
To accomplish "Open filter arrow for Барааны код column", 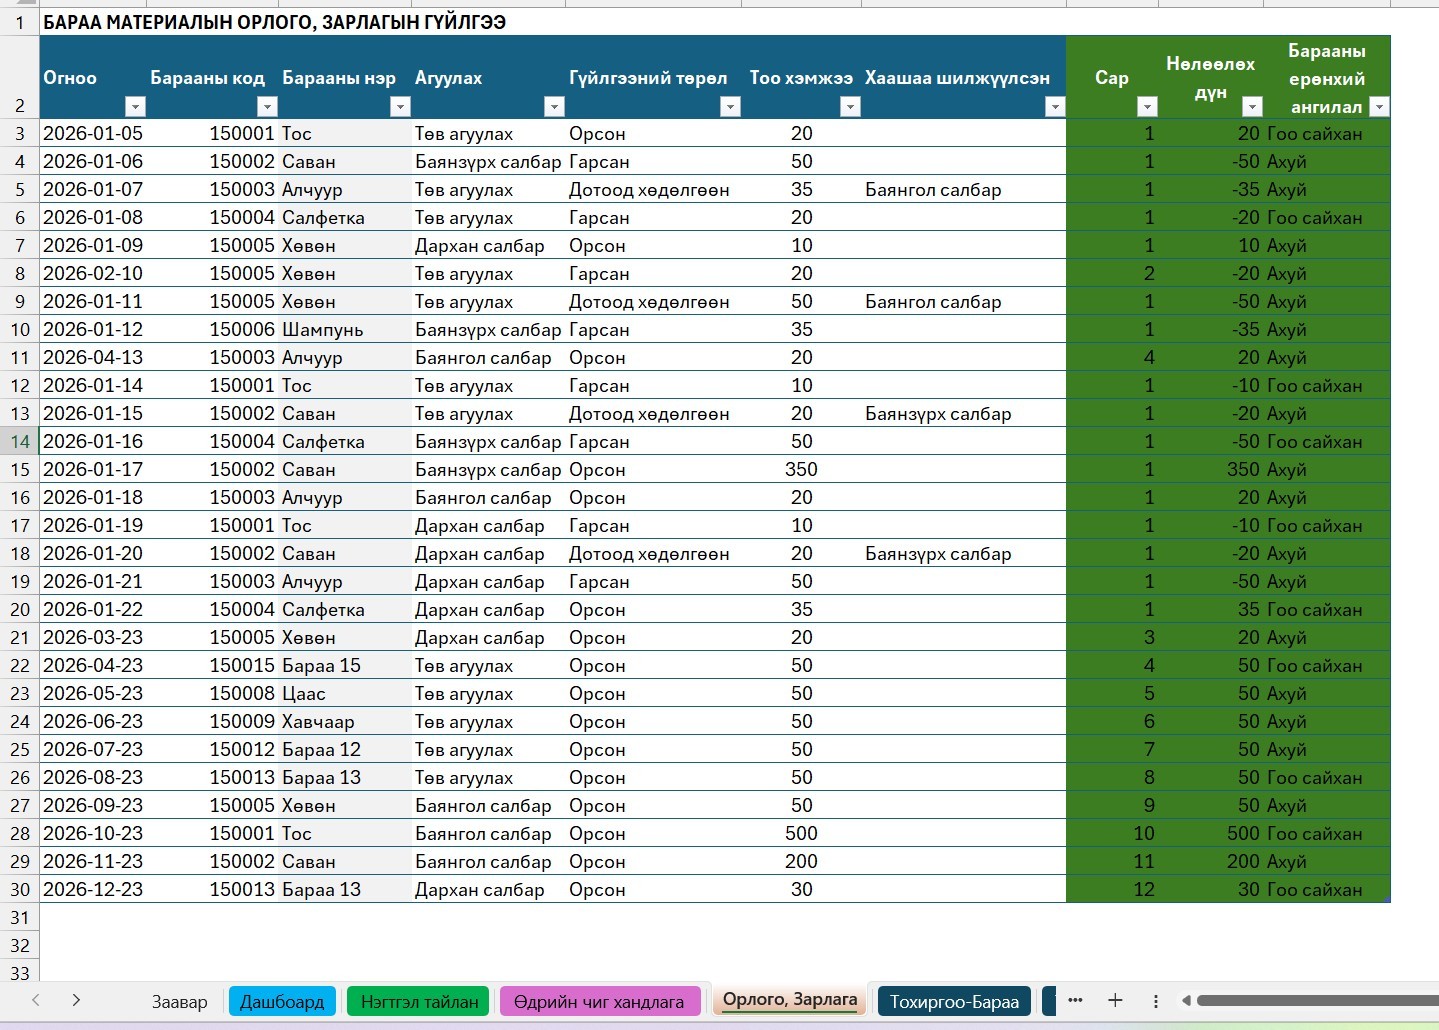I will tap(267, 107).
